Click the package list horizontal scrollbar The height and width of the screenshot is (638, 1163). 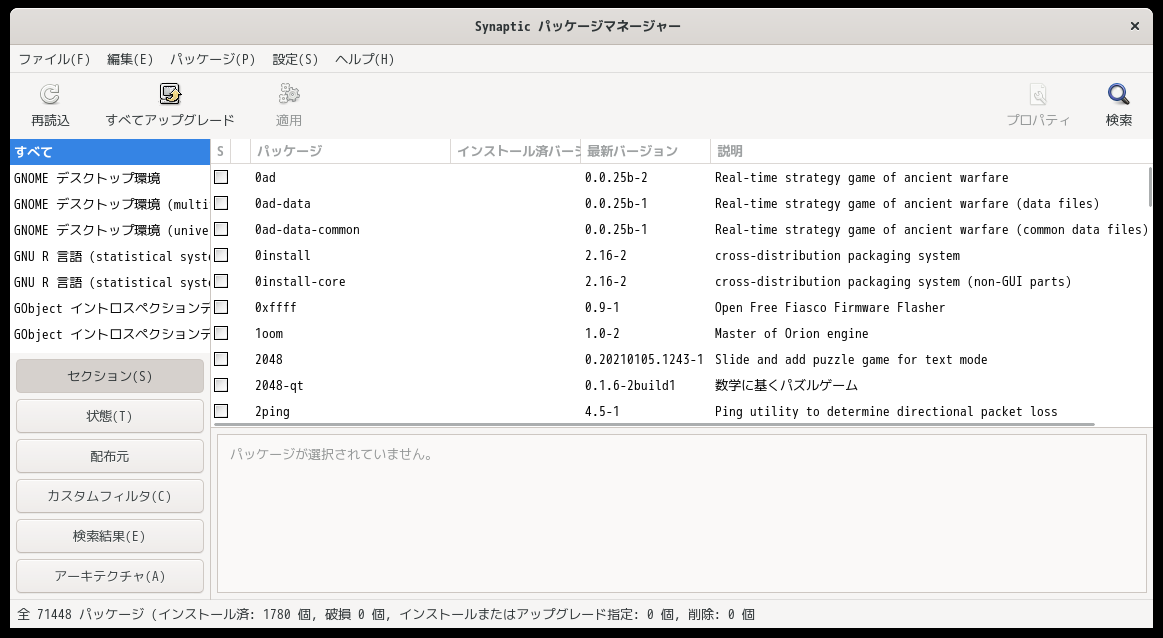click(654, 424)
